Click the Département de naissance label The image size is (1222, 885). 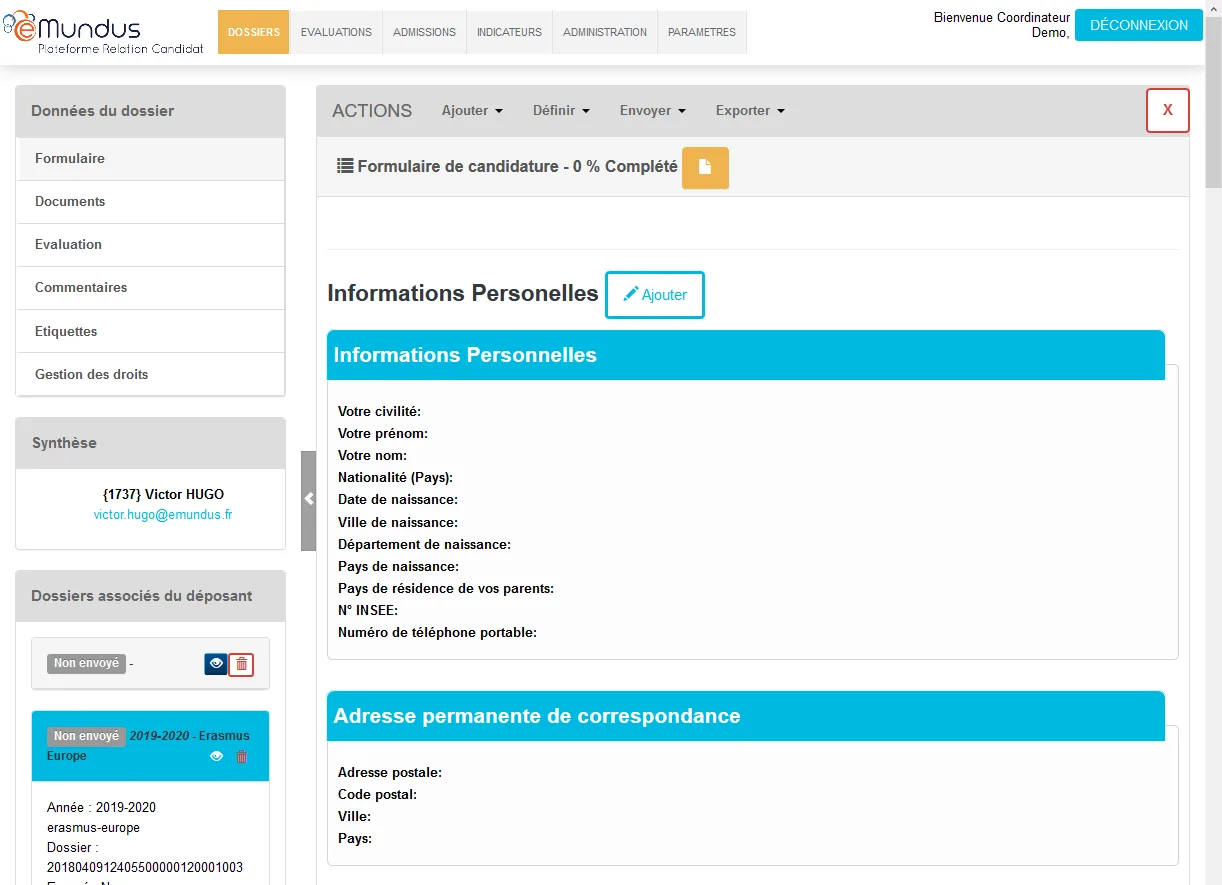click(424, 544)
